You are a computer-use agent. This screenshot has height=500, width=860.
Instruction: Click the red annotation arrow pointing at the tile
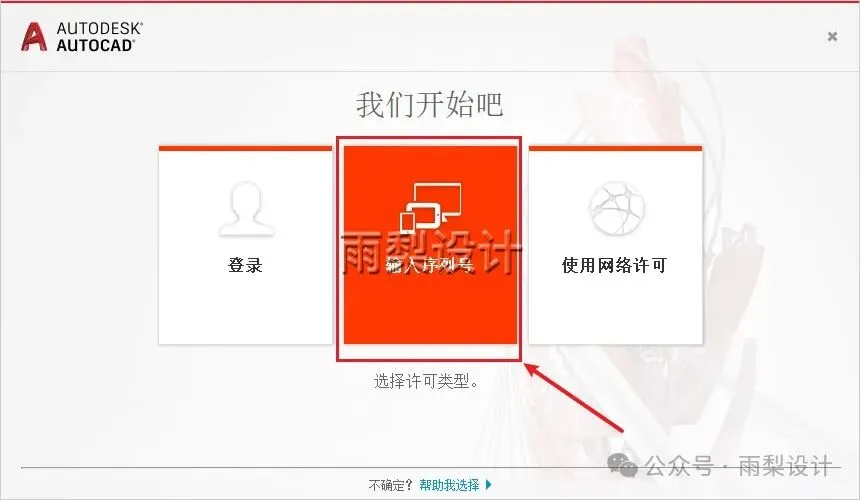[x=575, y=398]
